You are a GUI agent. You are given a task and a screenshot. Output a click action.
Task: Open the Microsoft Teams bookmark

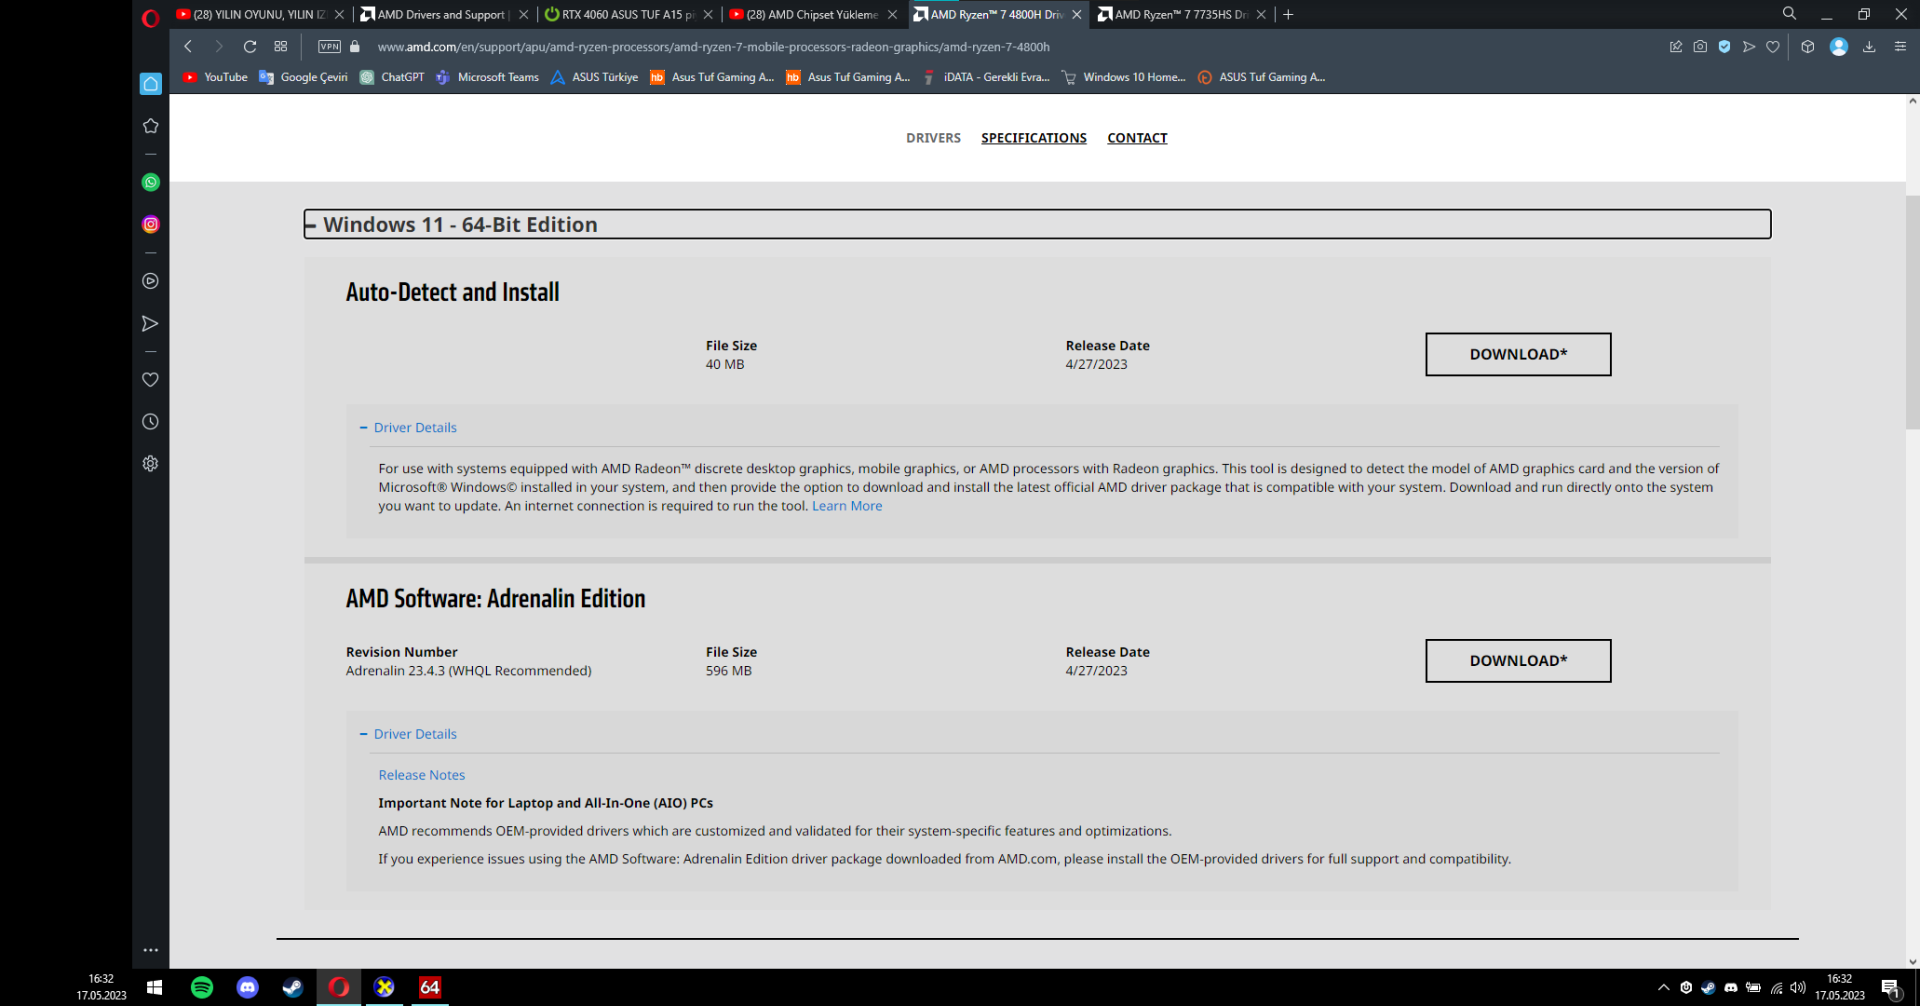tap(487, 77)
